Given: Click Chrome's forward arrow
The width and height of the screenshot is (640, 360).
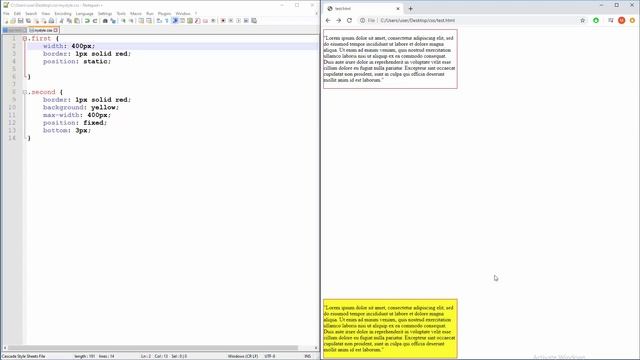Looking at the screenshot, I should [x=338, y=20].
